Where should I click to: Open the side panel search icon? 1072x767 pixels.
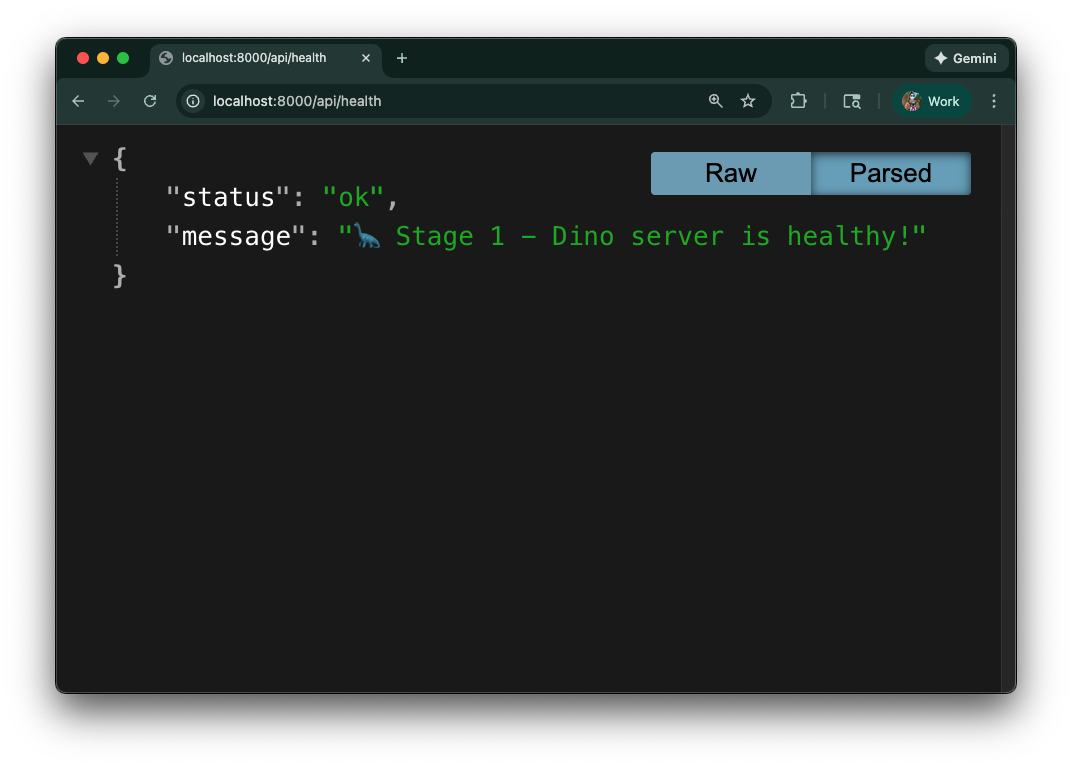(x=851, y=101)
